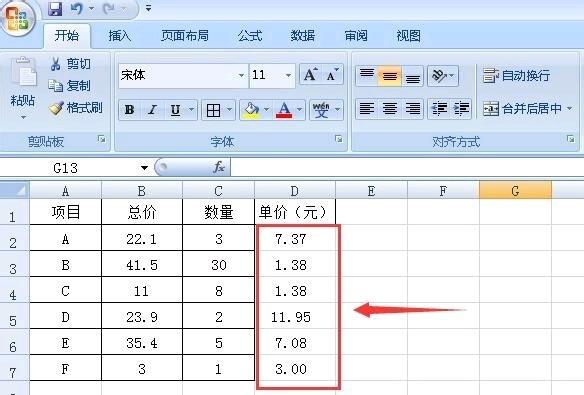584x395 pixels.
Task: Click the Decrease Font Size icon
Action: [332, 75]
